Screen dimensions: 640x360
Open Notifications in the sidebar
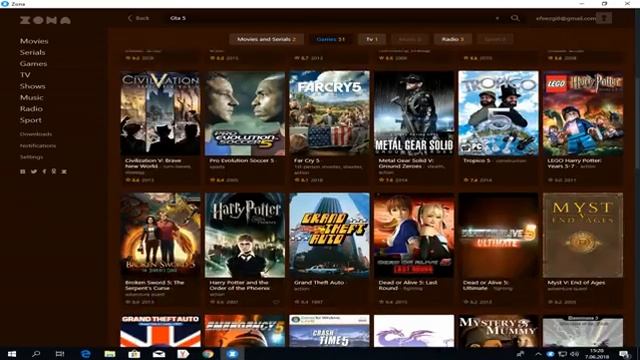point(38,145)
